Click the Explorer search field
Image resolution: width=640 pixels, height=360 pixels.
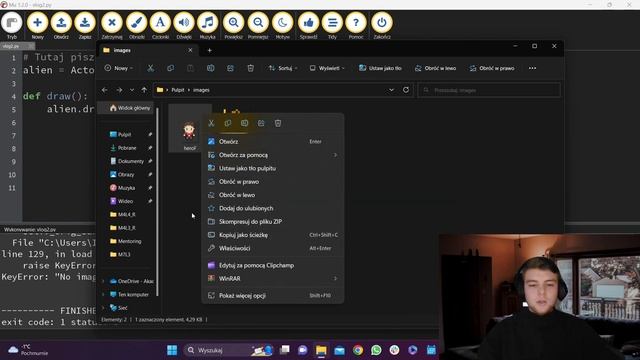pyautogui.click(x=489, y=90)
